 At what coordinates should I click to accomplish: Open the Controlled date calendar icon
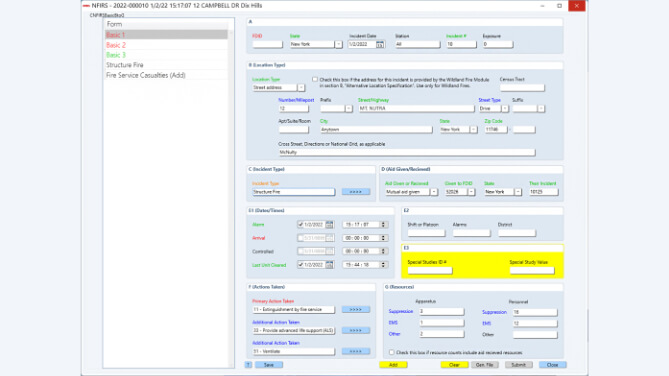point(329,251)
